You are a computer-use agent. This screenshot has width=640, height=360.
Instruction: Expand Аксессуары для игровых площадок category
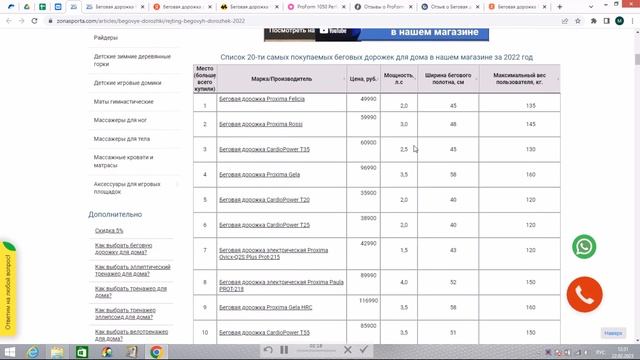coord(127,188)
